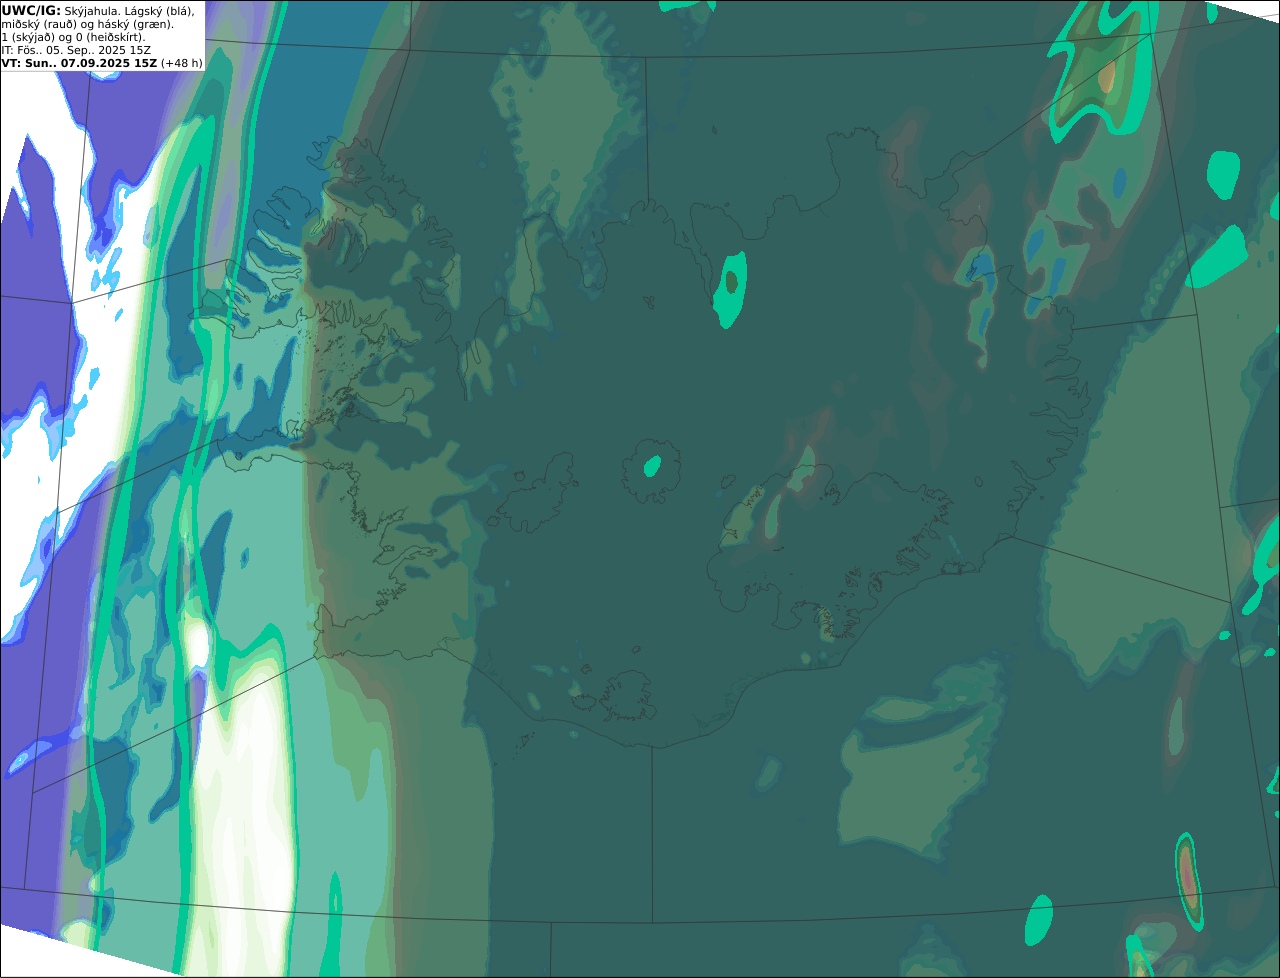Click the 'UWC/IG:' bold title label
Image resolution: width=1280 pixels, height=978 pixels.
[x=31, y=10]
